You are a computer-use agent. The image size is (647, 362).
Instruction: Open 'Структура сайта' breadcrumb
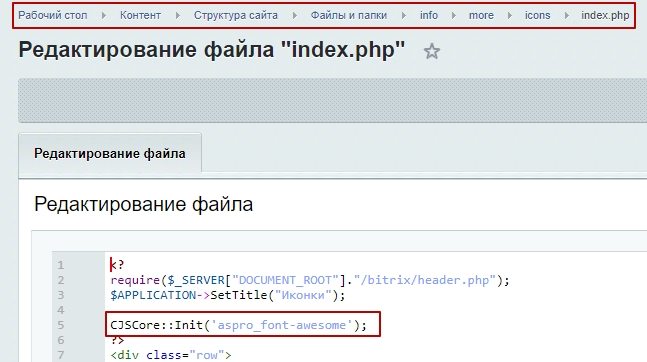[236, 15]
